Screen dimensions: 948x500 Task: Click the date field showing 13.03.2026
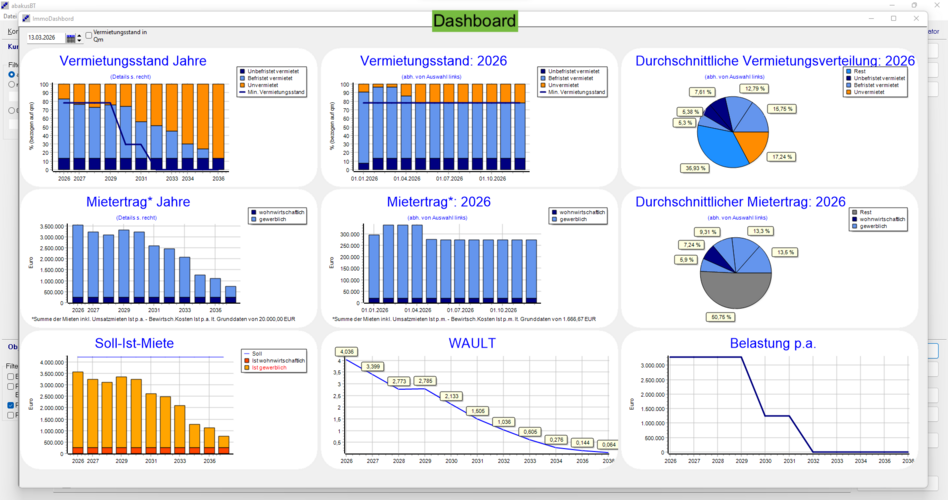pyautogui.click(x=44, y=38)
